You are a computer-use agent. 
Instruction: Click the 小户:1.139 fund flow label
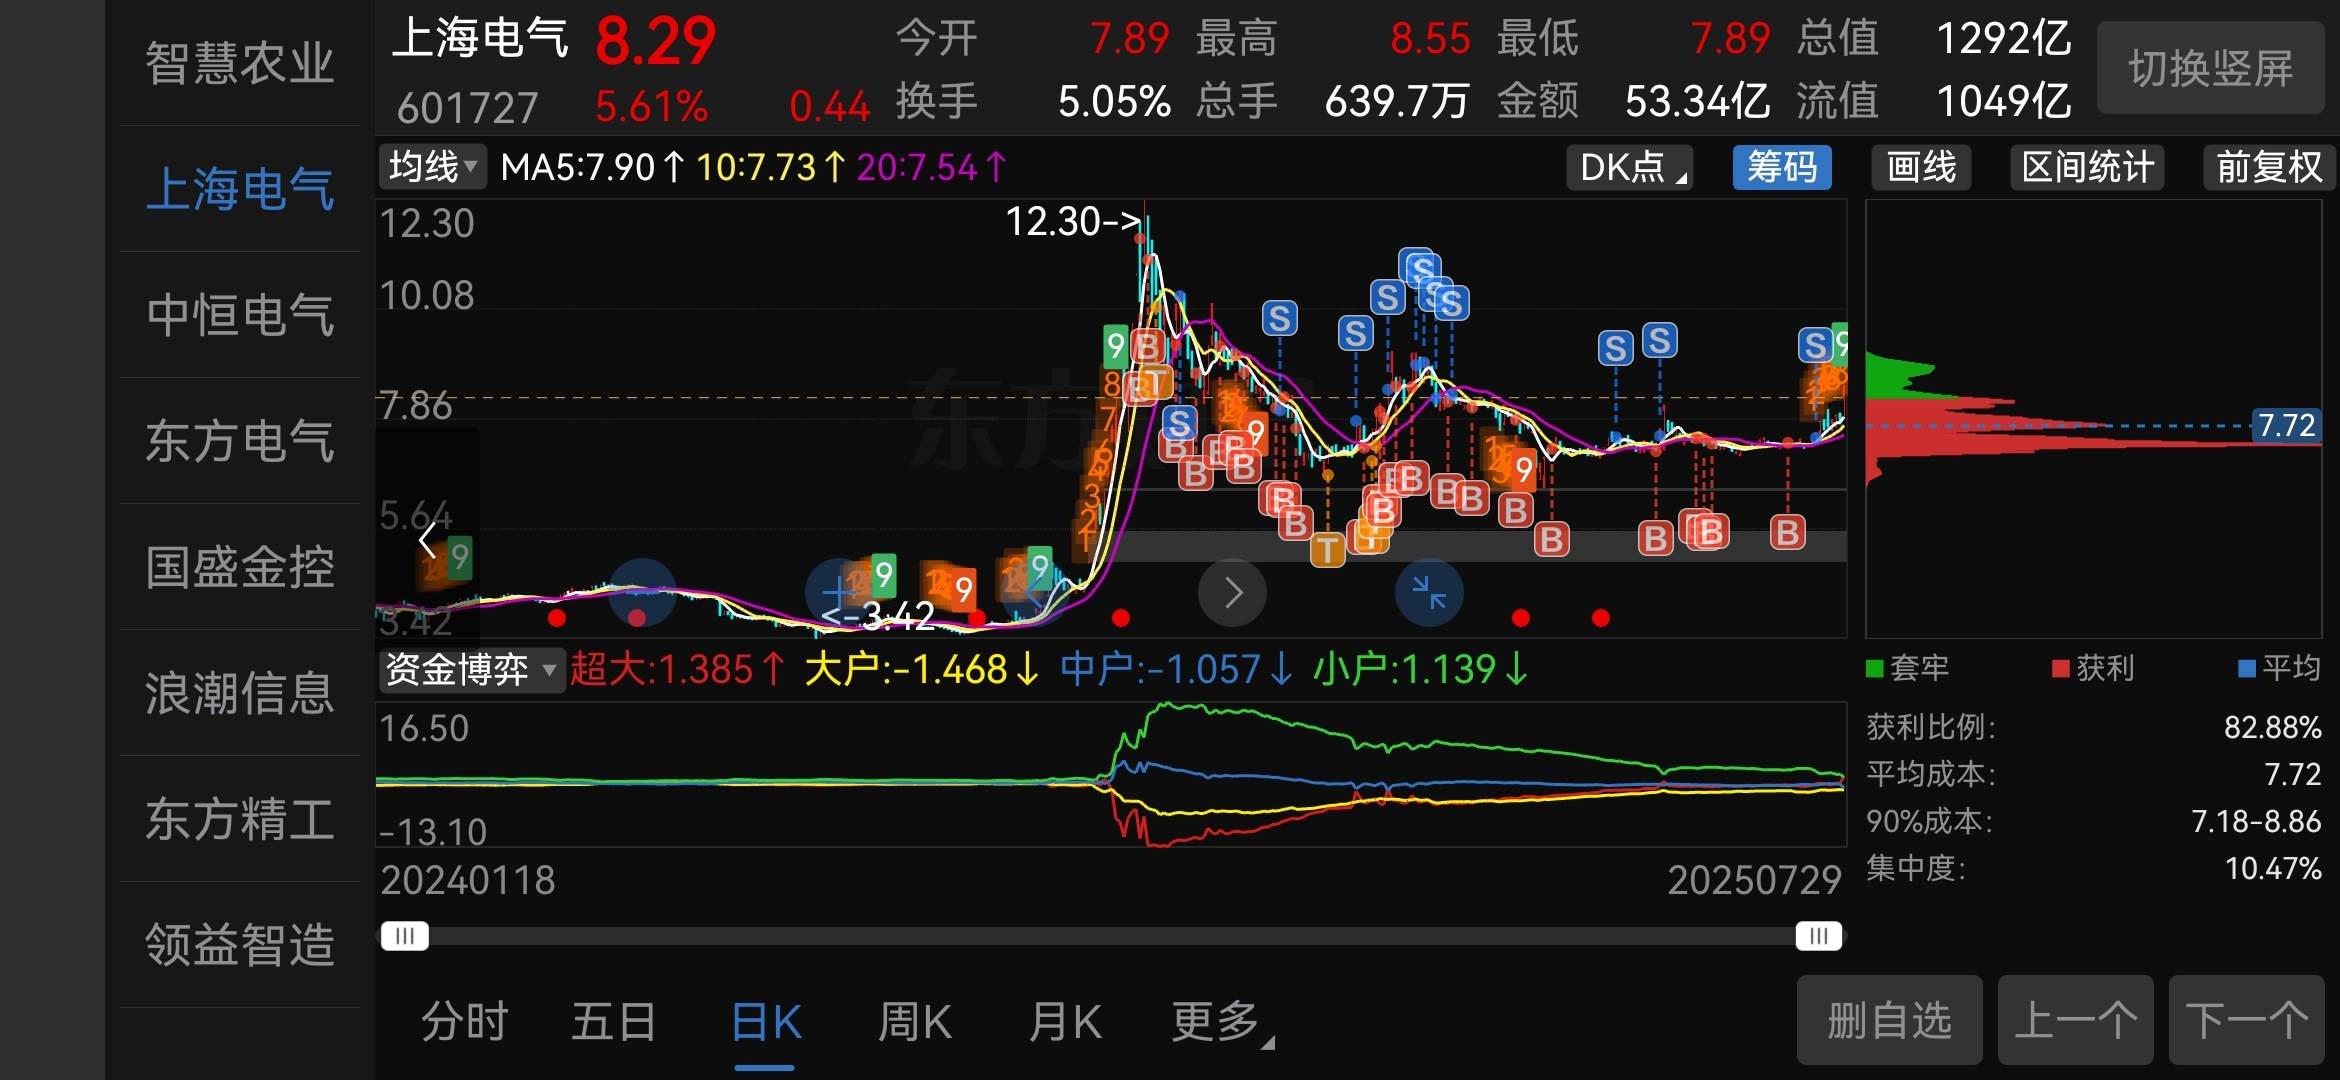(x=1421, y=669)
